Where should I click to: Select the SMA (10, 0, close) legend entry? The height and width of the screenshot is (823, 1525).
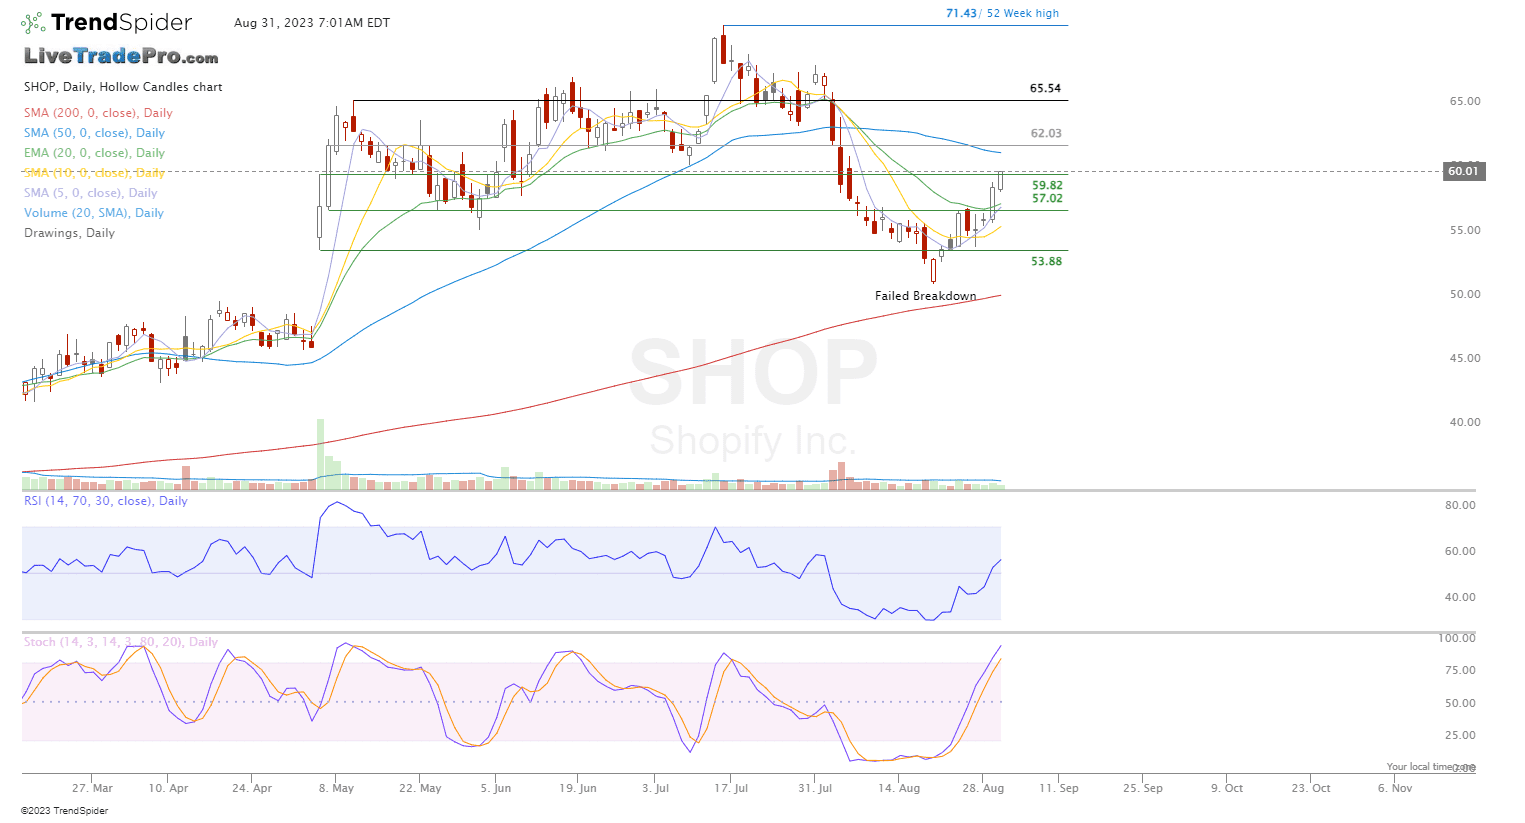[94, 173]
